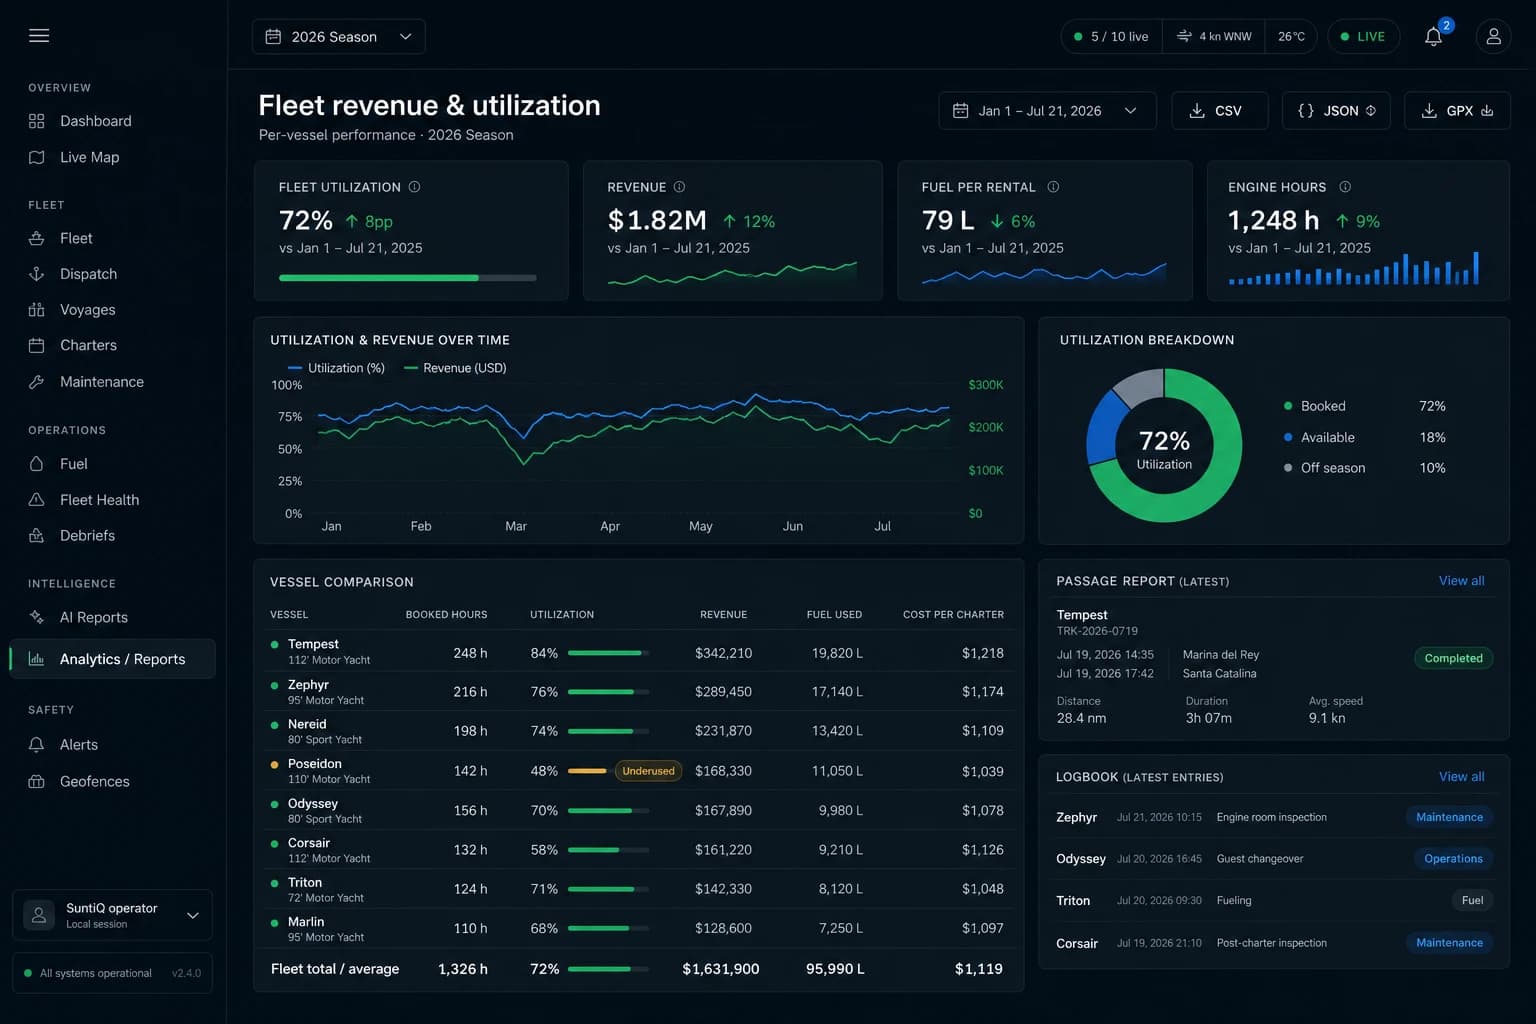Expand the SuntiQ operator account menu
This screenshot has height=1024, width=1536.
tap(112, 915)
